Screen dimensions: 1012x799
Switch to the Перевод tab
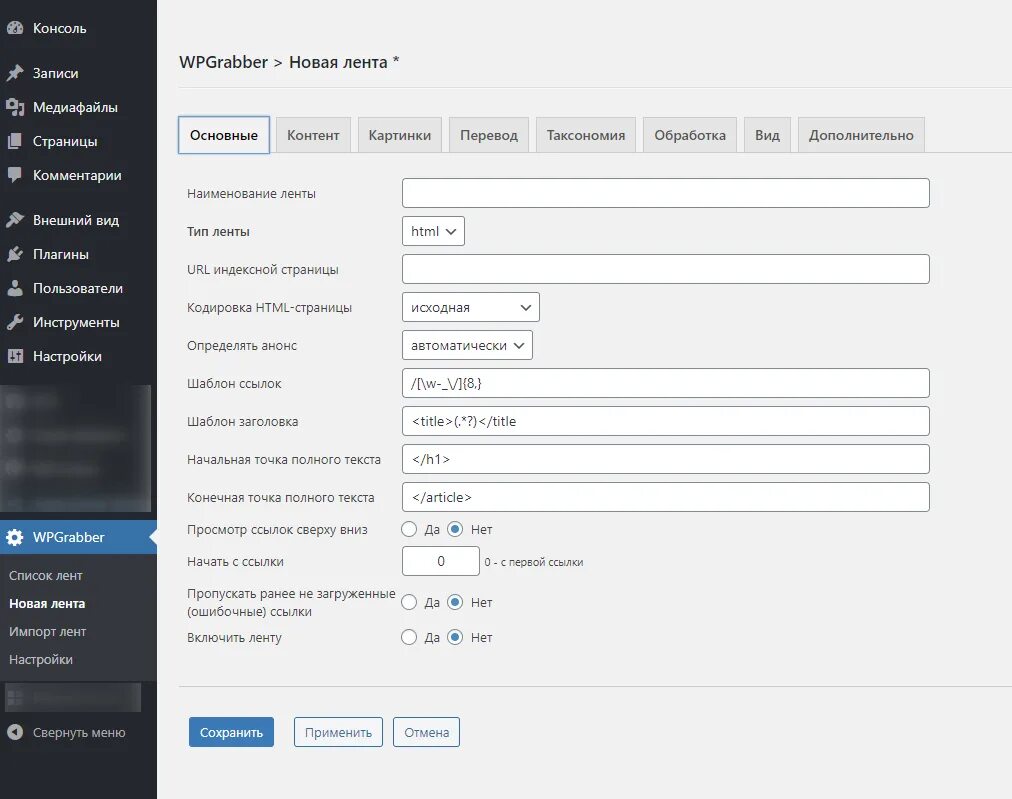click(489, 135)
